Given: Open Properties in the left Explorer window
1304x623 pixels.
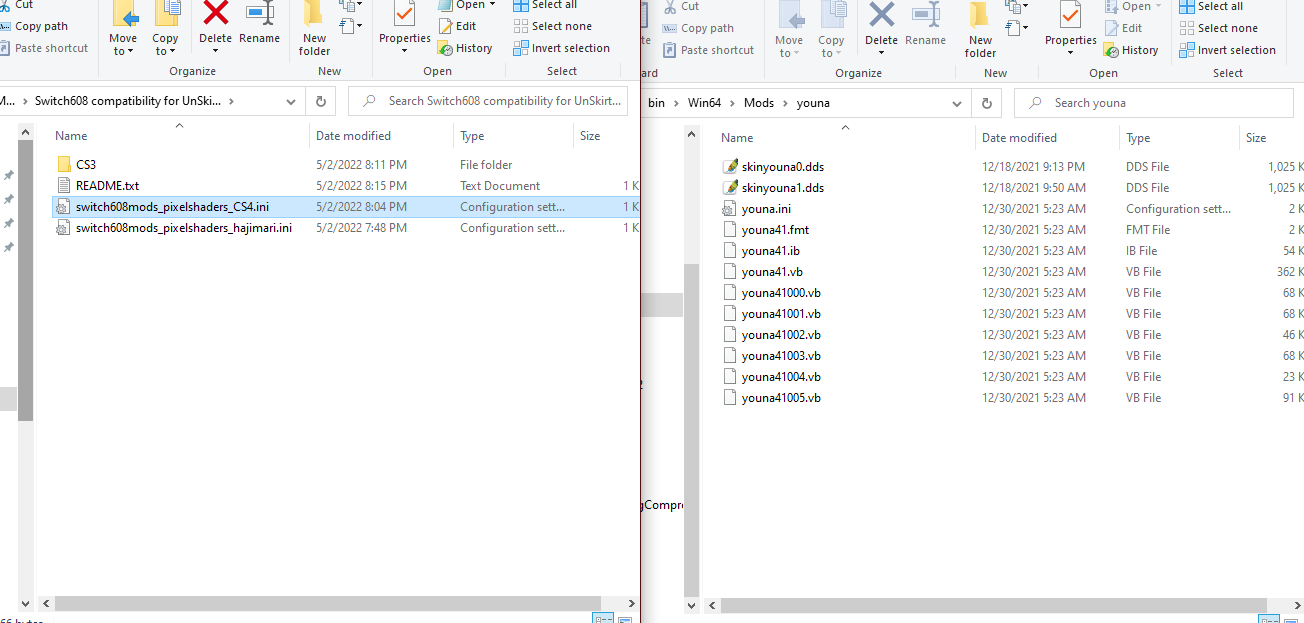Looking at the screenshot, I should point(404,24).
